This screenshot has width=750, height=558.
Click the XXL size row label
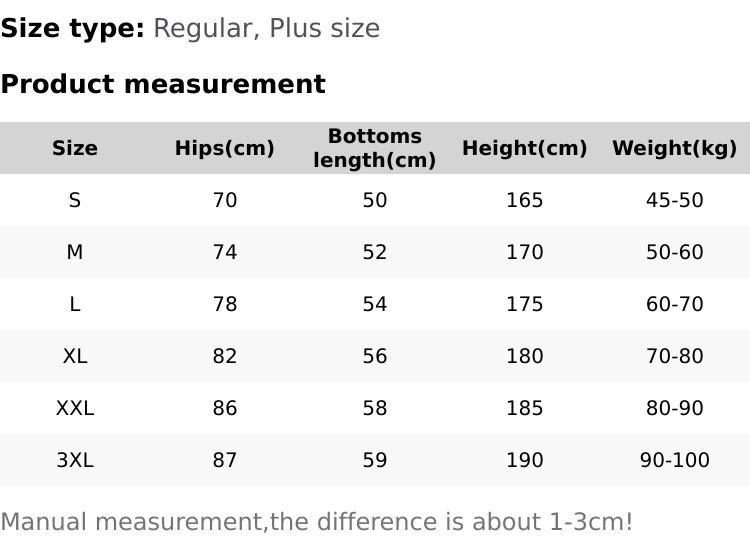coord(75,409)
